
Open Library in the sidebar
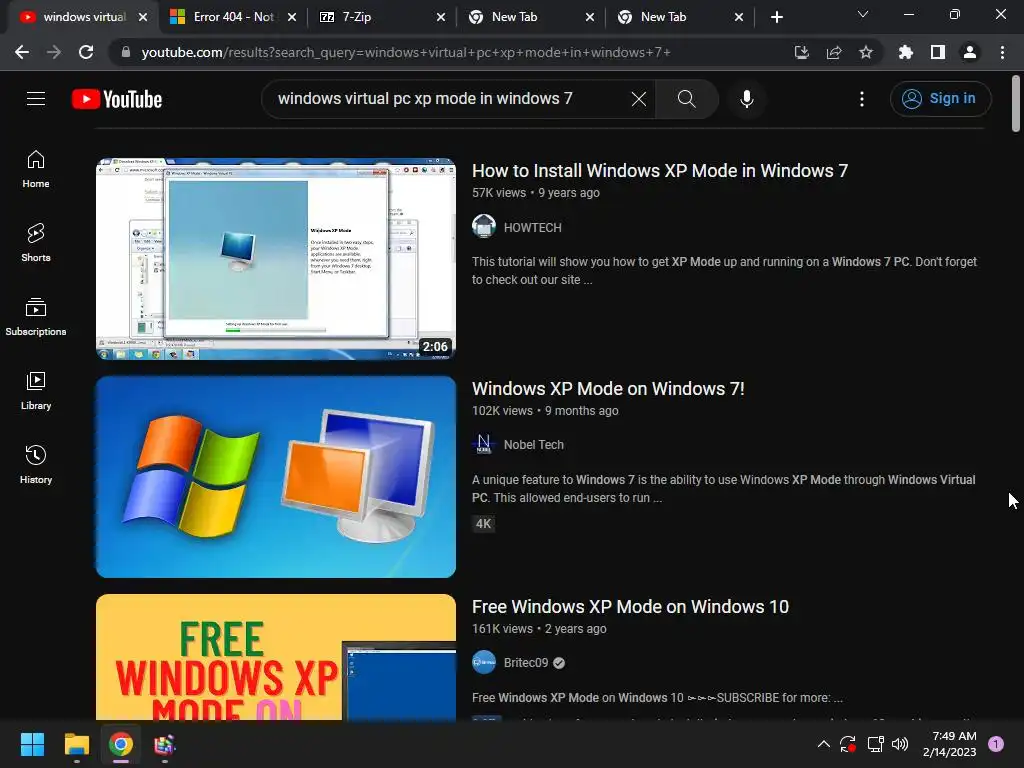click(x=36, y=391)
